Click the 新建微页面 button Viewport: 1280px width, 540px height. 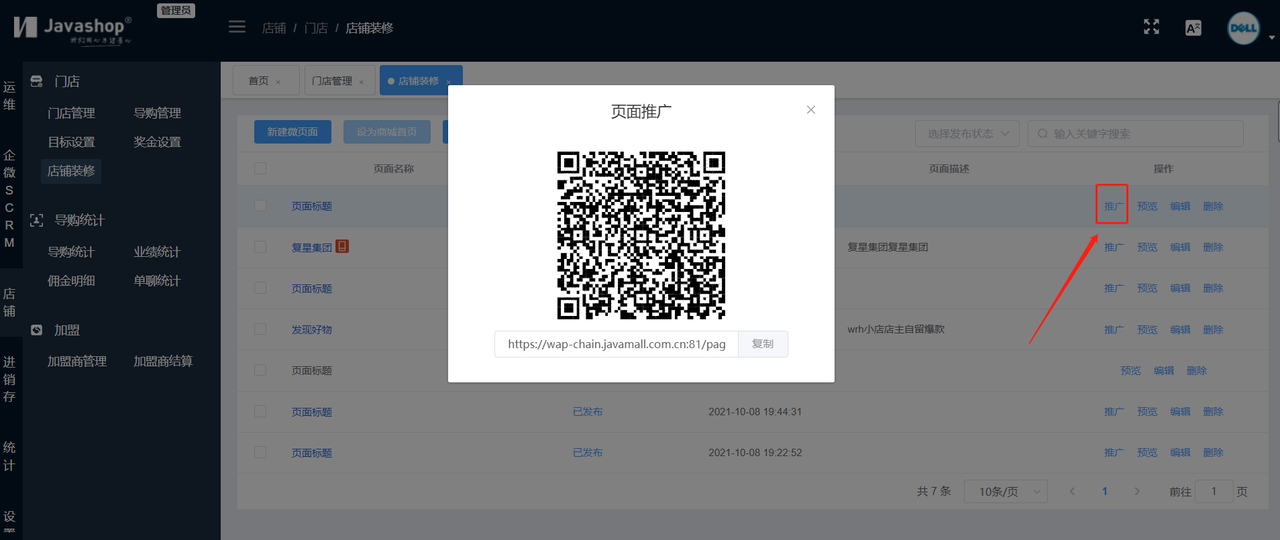click(x=293, y=132)
